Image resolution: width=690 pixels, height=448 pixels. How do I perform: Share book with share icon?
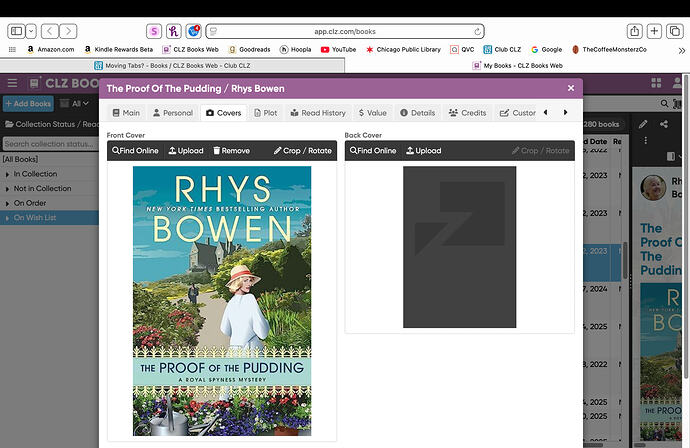pos(664,125)
